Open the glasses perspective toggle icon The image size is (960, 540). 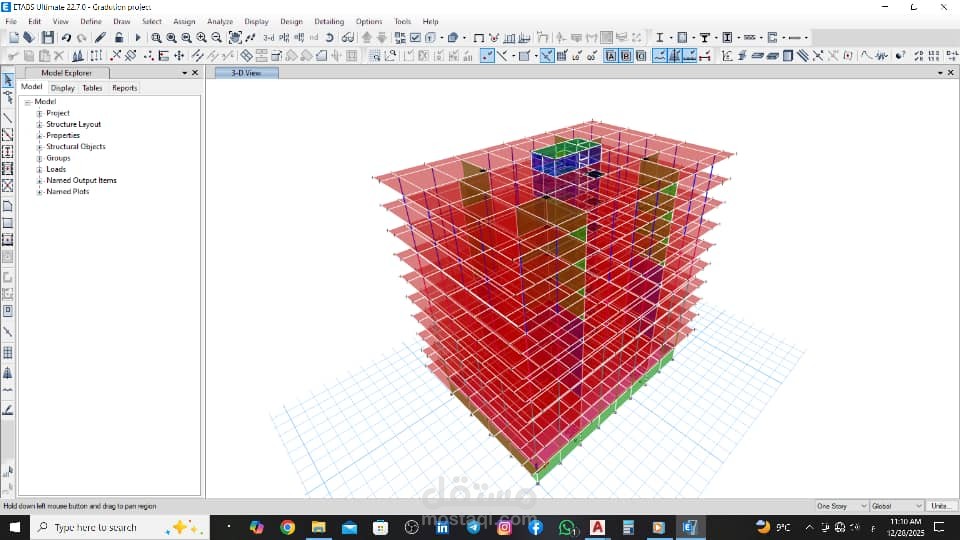pos(348,37)
